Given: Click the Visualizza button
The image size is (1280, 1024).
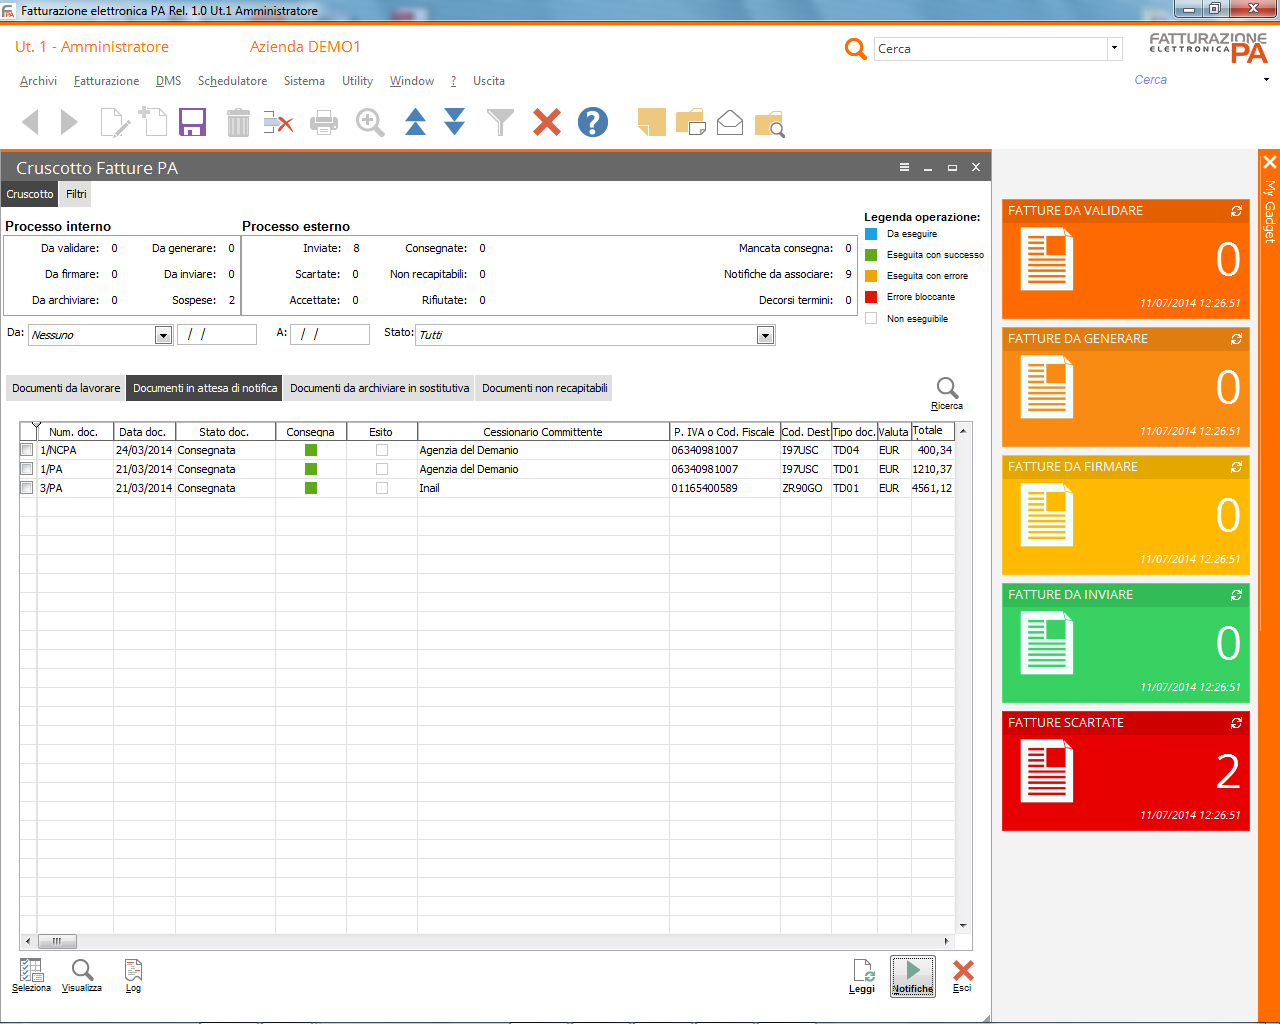Looking at the screenshot, I should coord(82,976).
